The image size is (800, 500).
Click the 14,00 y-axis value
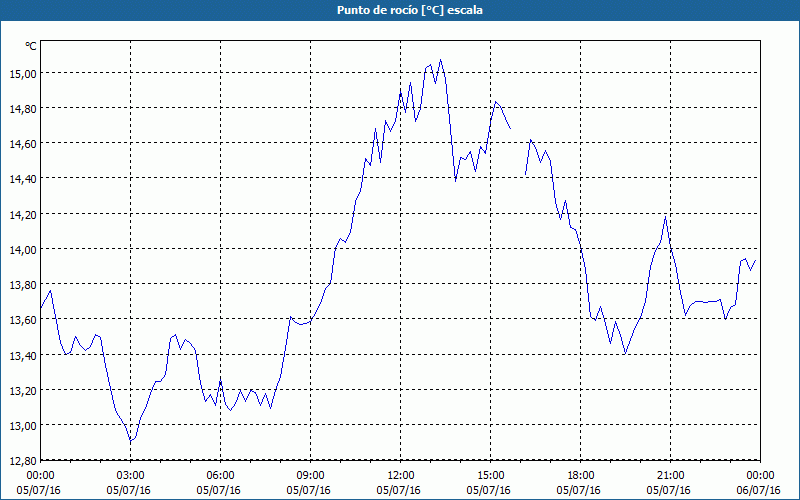pyautogui.click(x=23, y=249)
